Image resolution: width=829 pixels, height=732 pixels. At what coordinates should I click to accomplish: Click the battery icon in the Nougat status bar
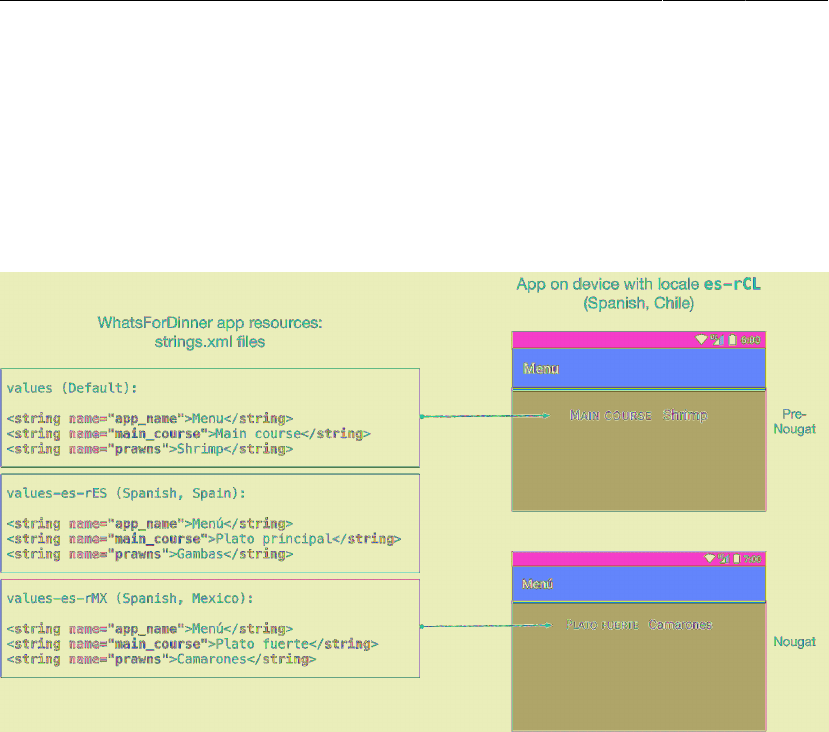tap(736, 559)
